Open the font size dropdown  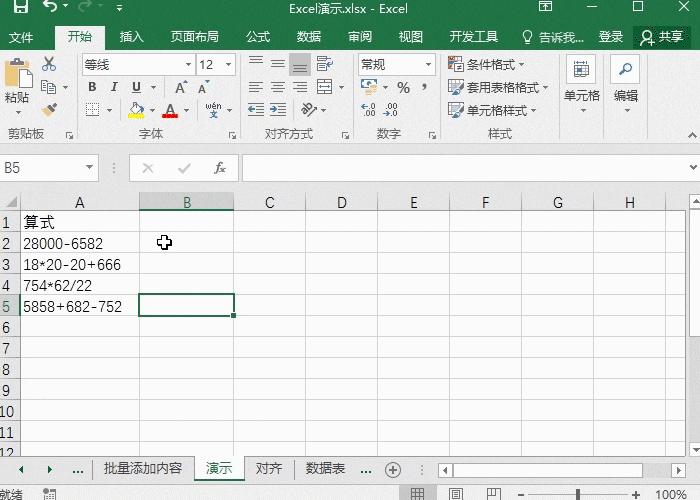coord(229,65)
